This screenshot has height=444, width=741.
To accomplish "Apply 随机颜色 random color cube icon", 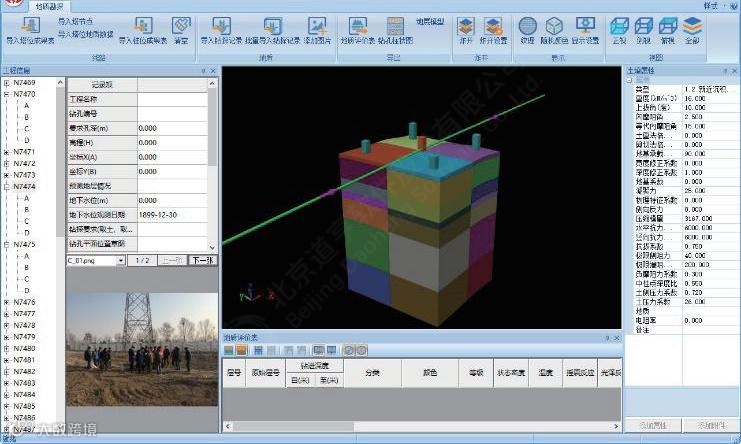I will tap(554, 26).
